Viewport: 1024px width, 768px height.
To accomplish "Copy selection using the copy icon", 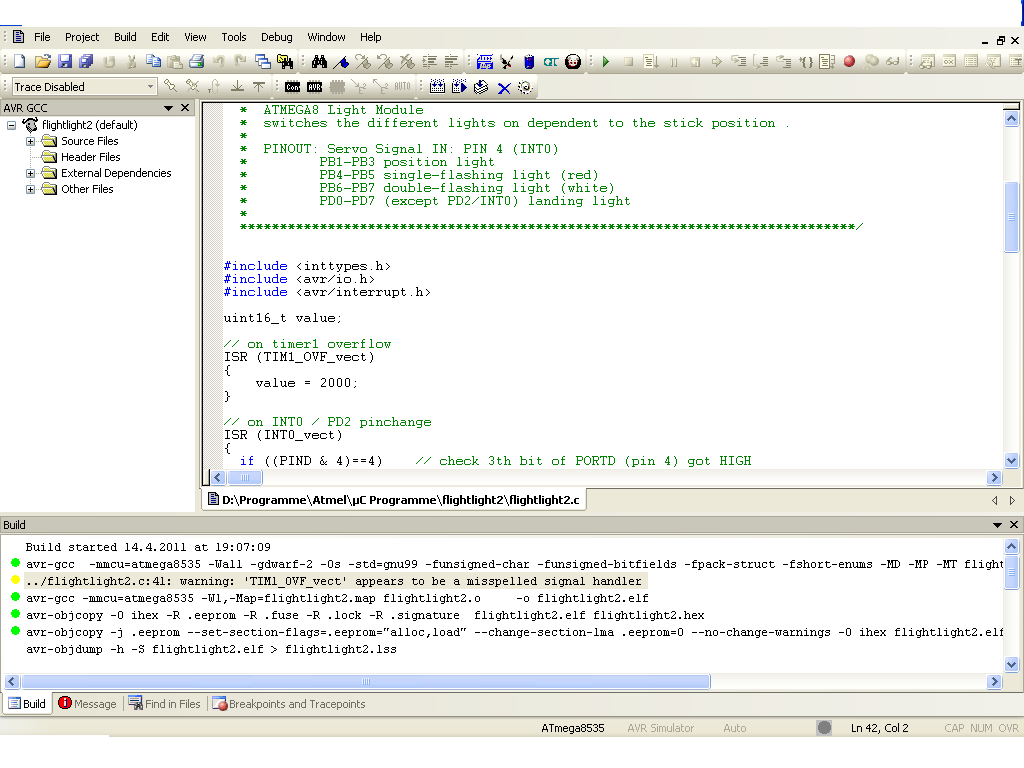I will click(153, 61).
